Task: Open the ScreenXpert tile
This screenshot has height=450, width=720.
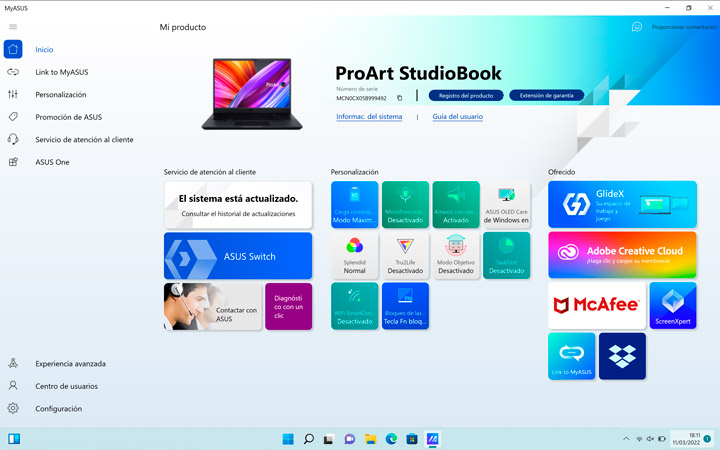Action: 673,305
